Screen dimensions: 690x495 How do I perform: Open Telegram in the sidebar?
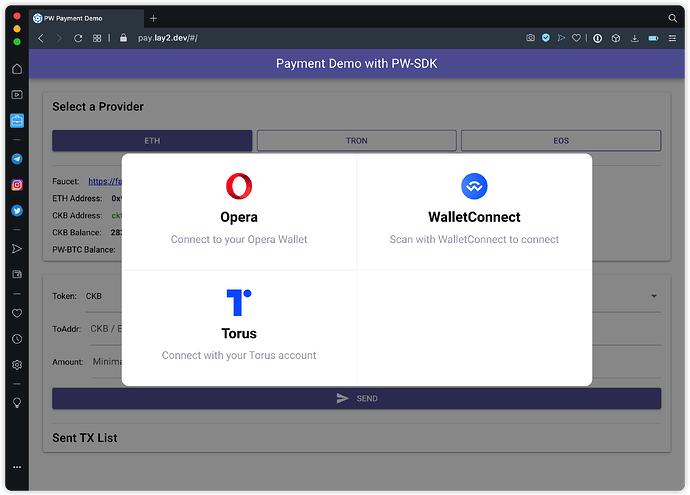point(17,159)
